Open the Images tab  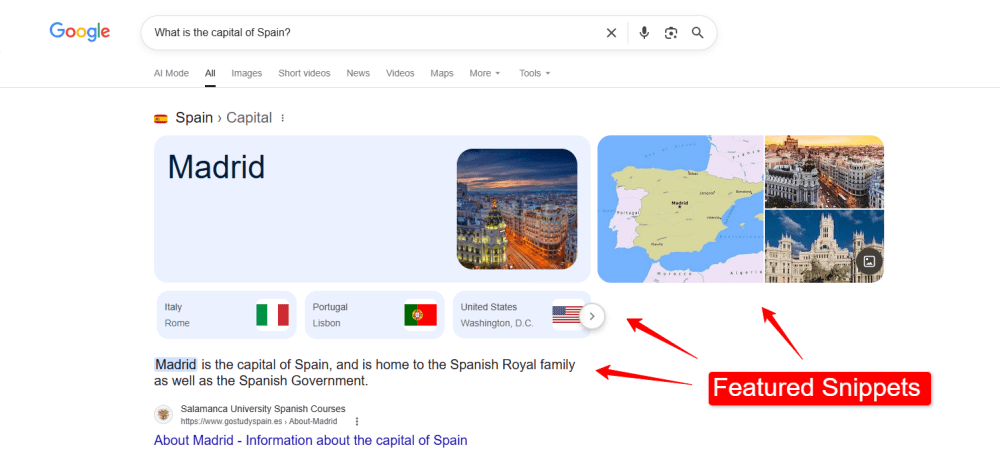click(247, 73)
